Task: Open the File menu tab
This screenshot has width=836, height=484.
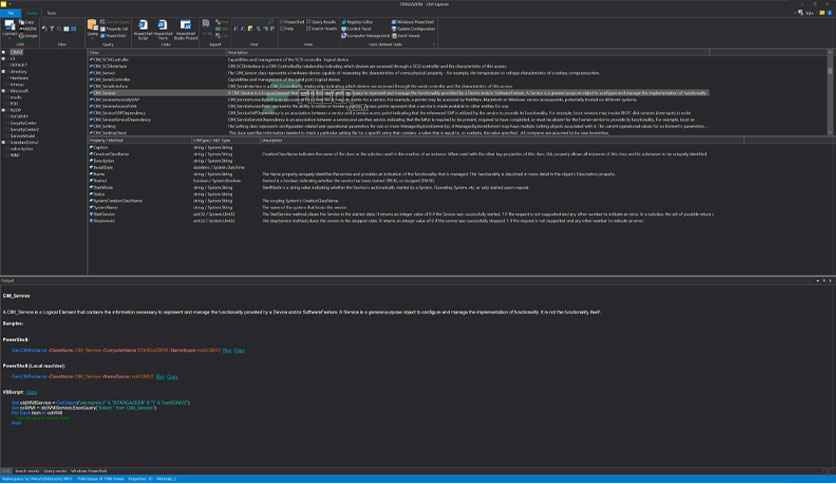Action: [11, 13]
